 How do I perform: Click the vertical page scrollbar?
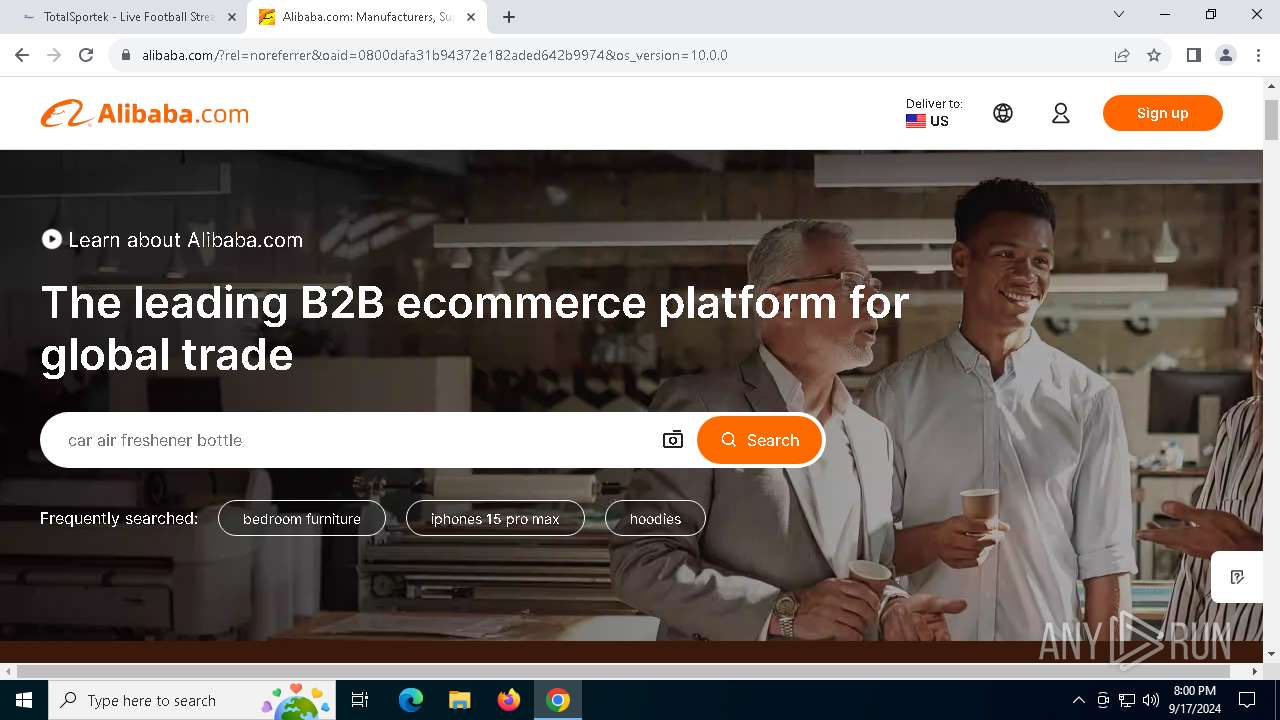1271,120
